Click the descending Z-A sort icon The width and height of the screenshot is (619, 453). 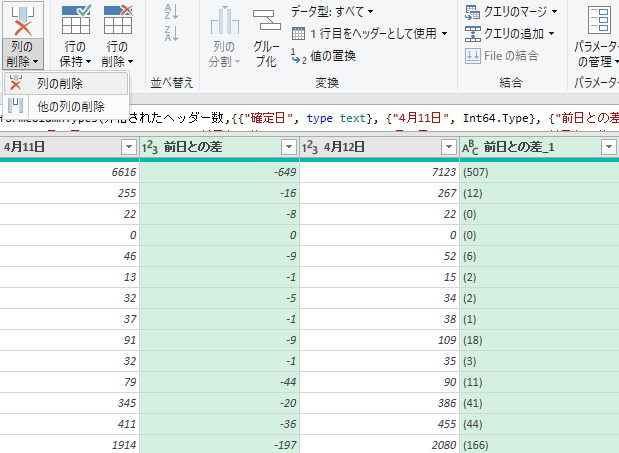coord(170,36)
